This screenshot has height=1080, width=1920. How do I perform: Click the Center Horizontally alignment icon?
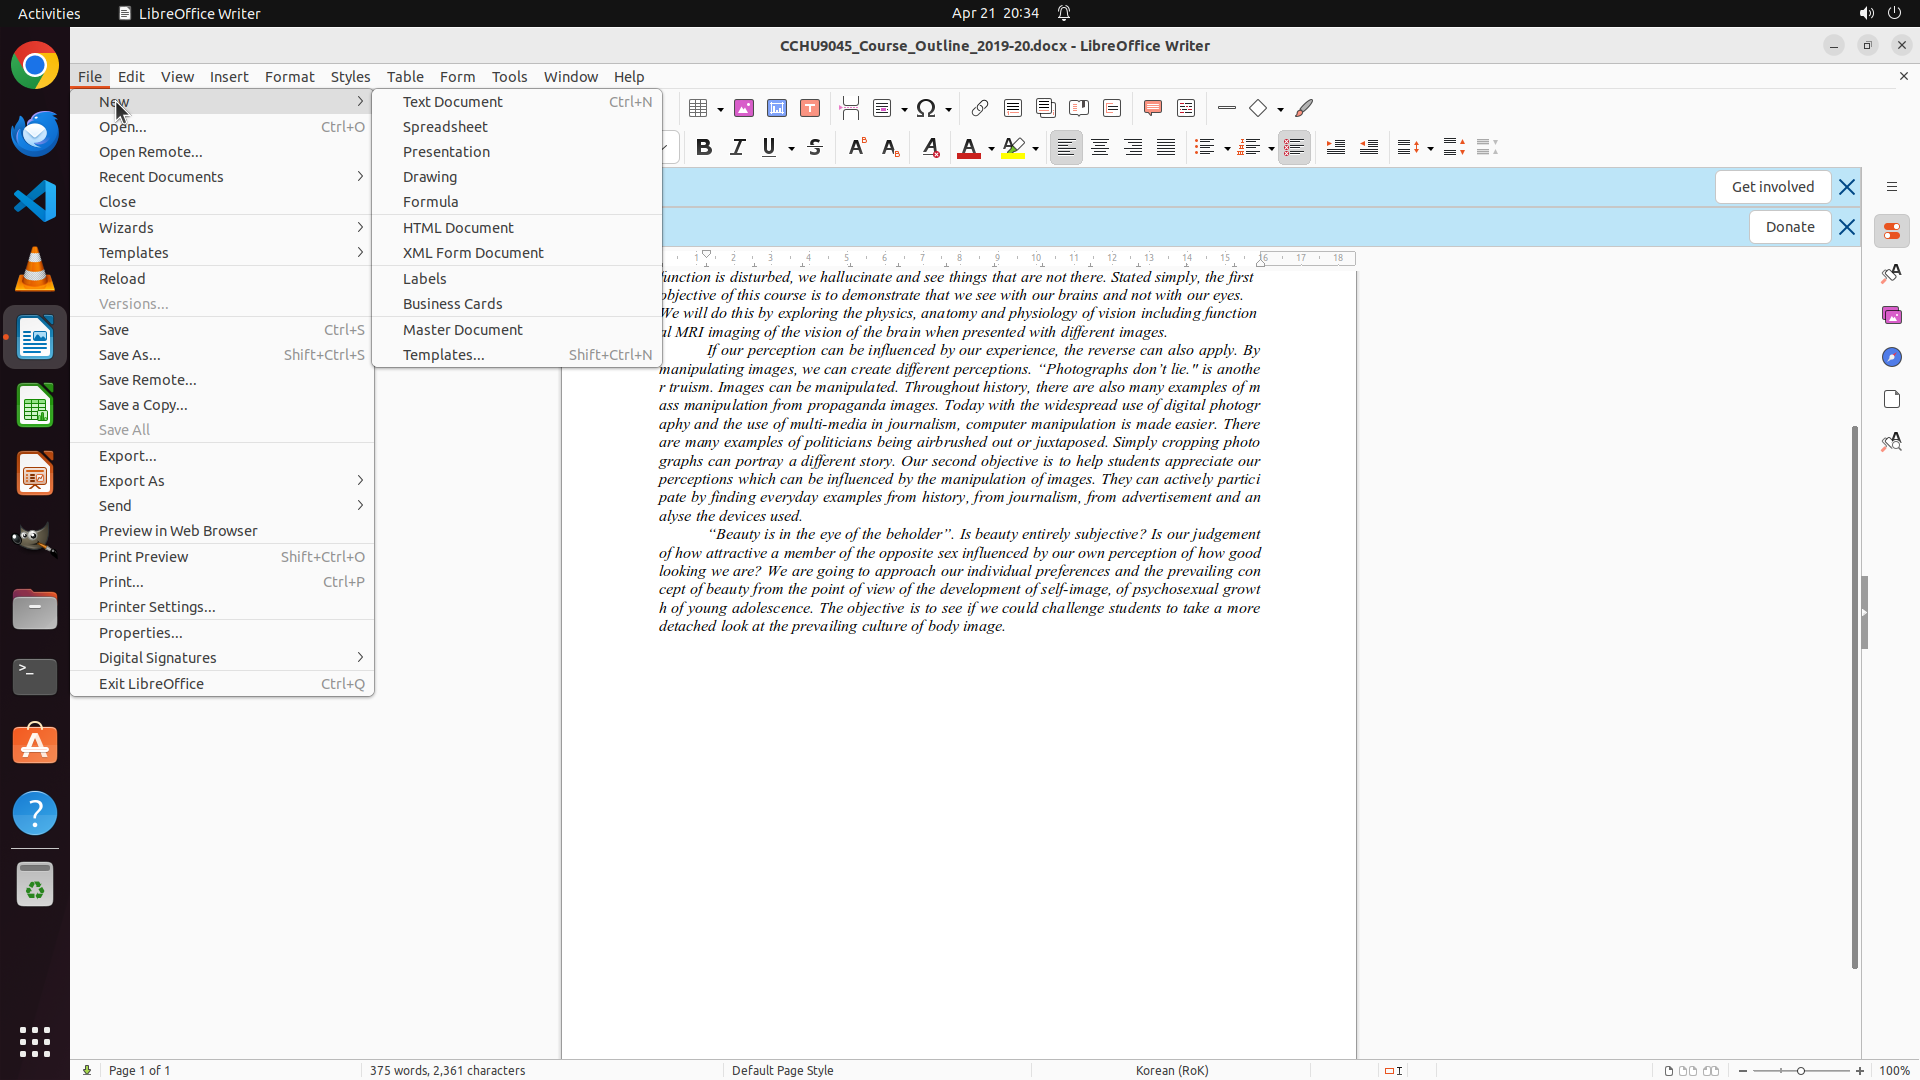[x=1100, y=148]
